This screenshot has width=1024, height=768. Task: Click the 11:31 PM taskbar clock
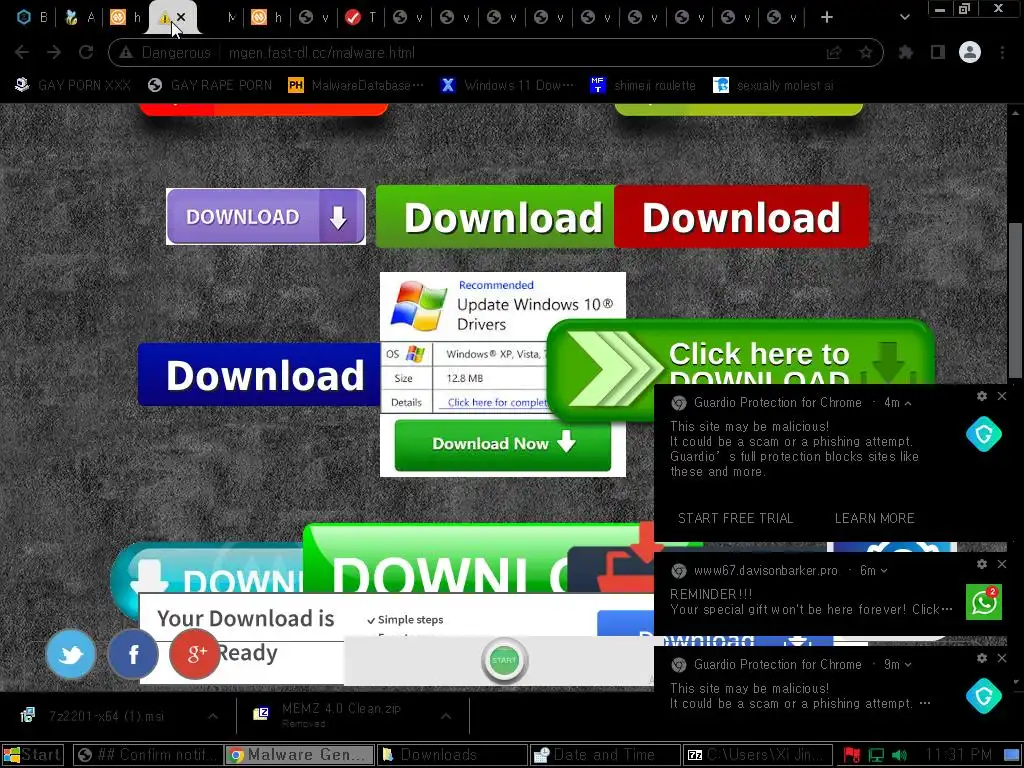pos(959,755)
